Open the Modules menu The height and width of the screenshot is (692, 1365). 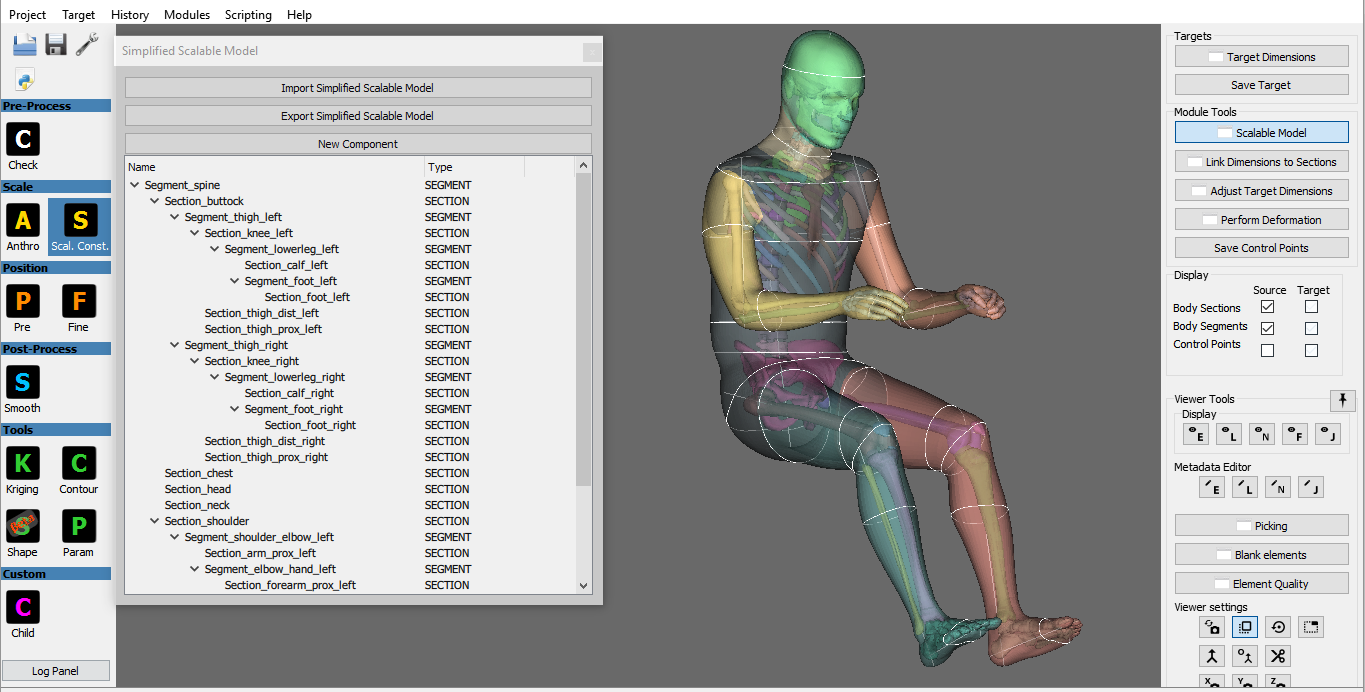[187, 14]
